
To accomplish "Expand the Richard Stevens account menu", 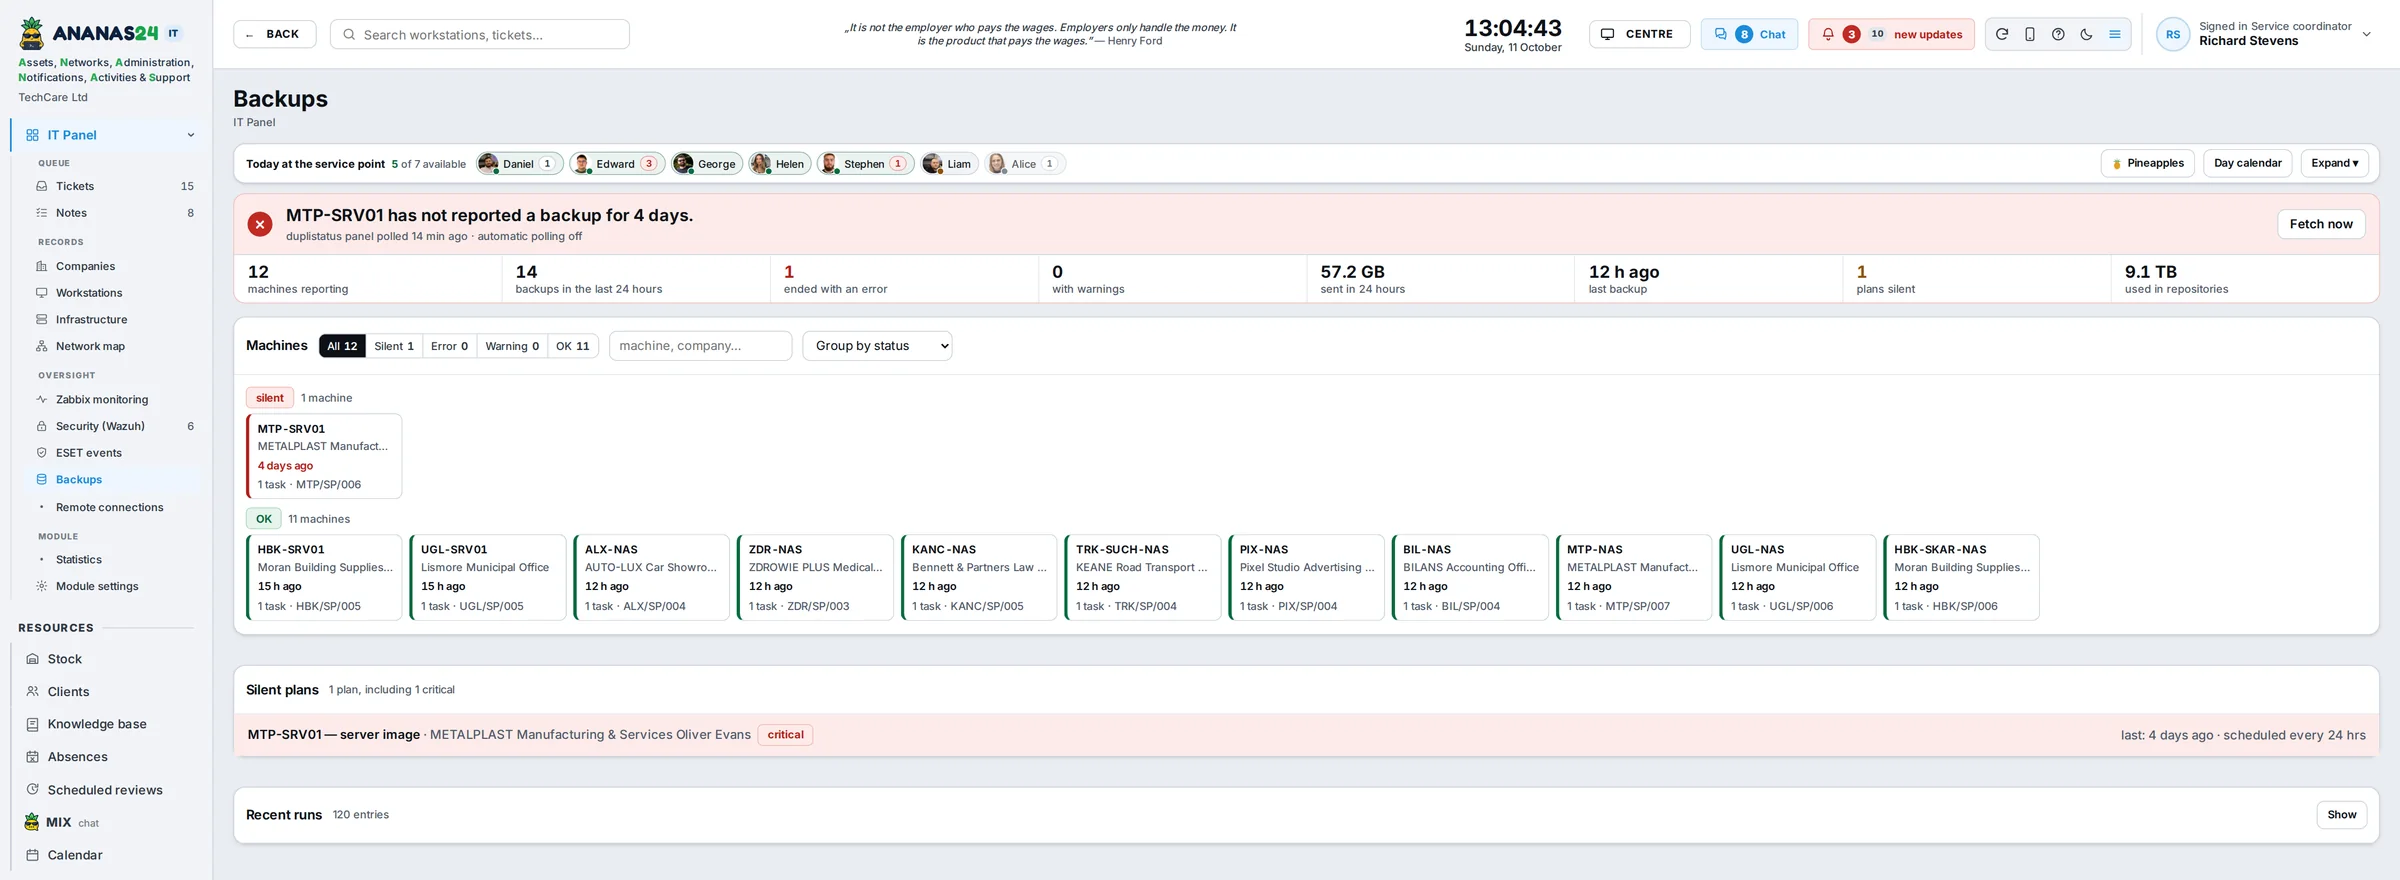I will pos(2366,34).
